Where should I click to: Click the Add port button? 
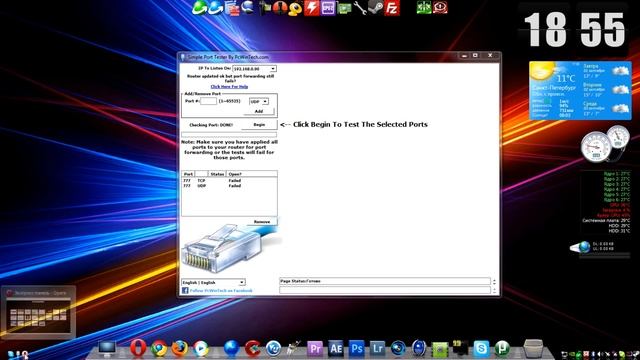click(x=259, y=111)
